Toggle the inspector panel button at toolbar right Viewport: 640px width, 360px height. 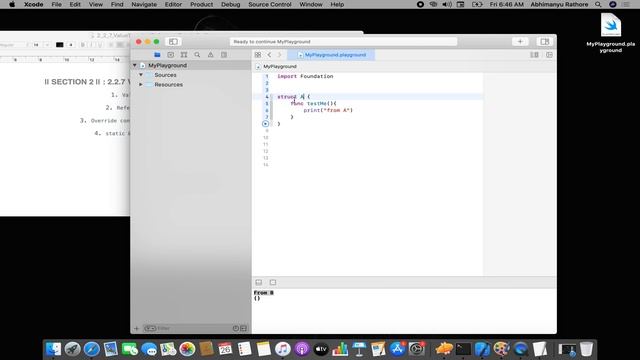(x=544, y=42)
